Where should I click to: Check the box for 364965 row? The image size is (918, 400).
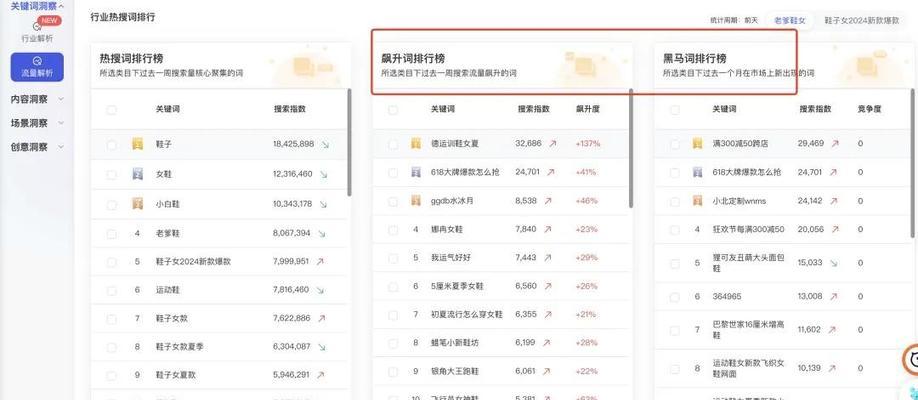[x=674, y=297]
